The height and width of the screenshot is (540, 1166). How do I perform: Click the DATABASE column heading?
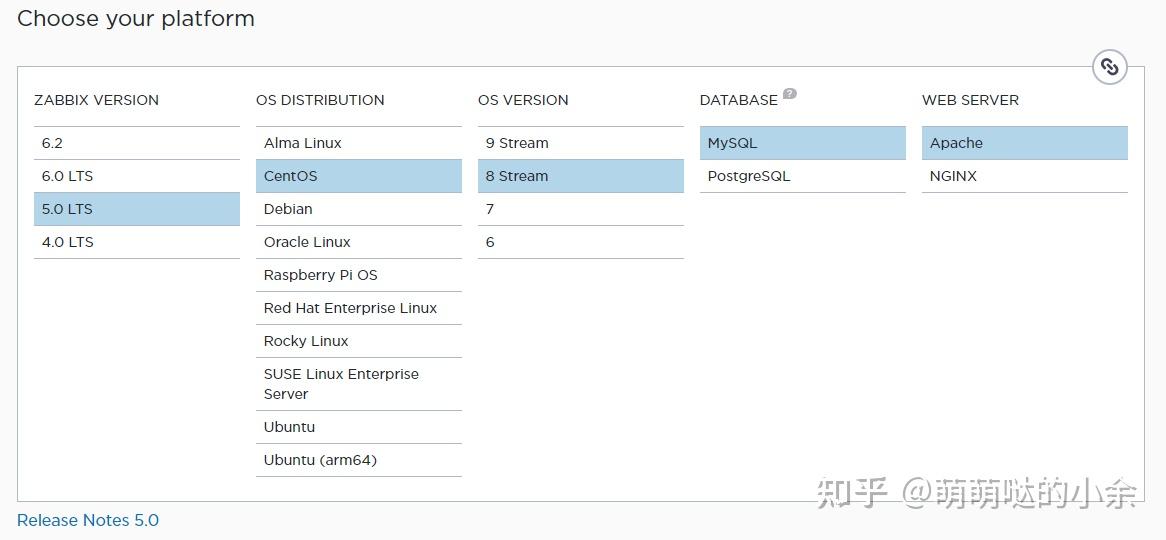pyautogui.click(x=738, y=100)
